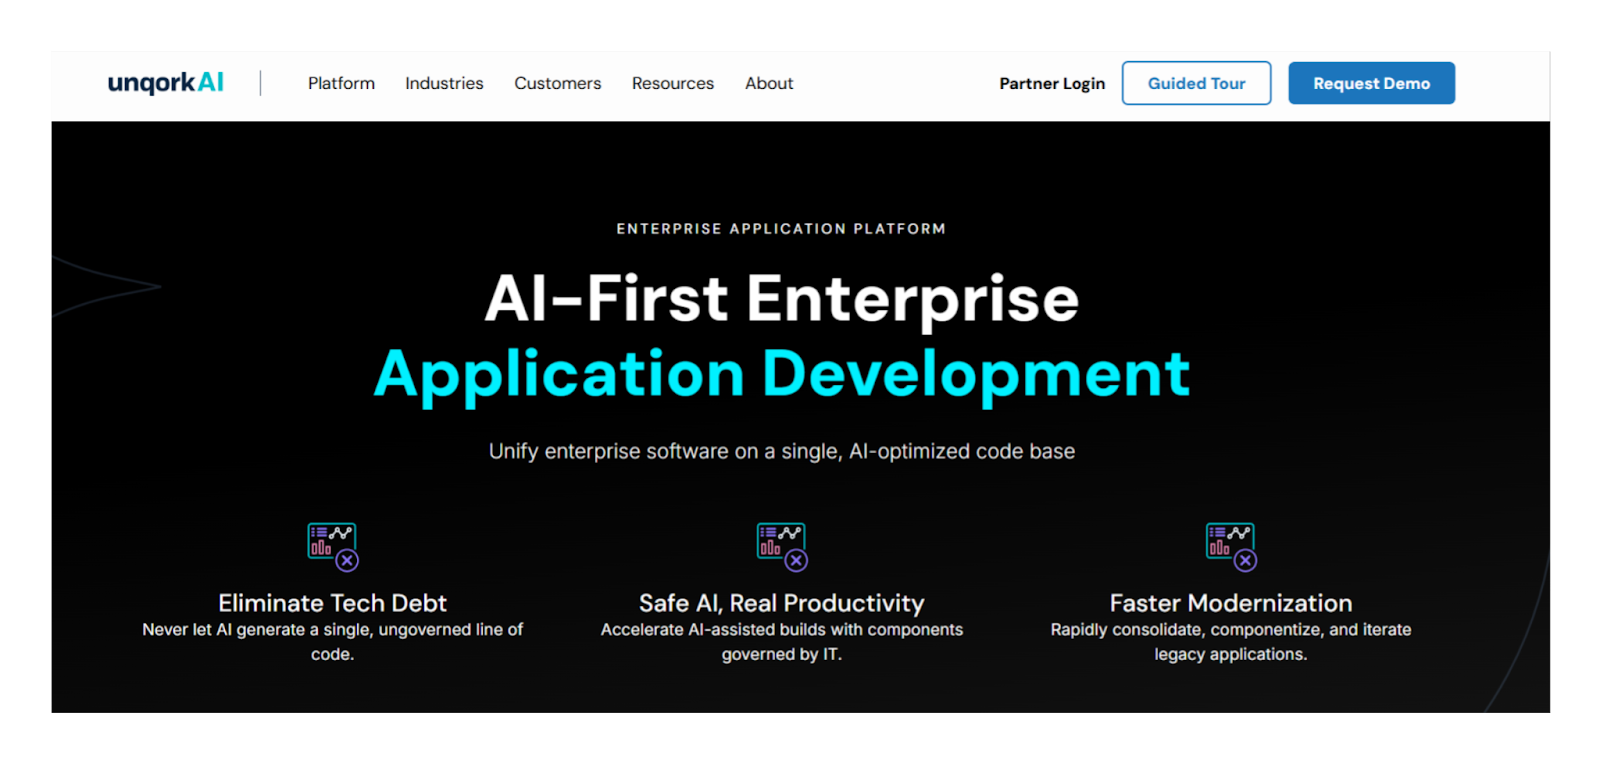Viewport: 1600px width, 763px height.
Task: Open the Industries menu
Action: click(x=444, y=83)
